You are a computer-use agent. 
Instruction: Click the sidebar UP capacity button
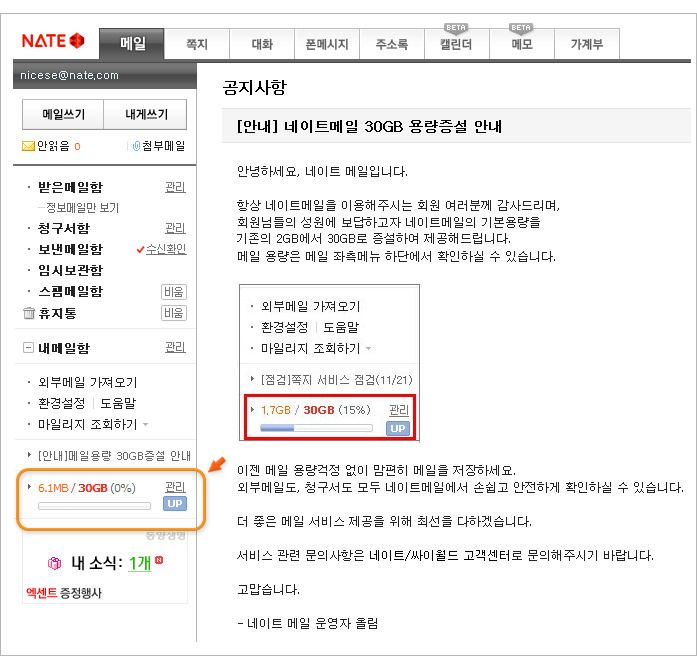pos(175,504)
